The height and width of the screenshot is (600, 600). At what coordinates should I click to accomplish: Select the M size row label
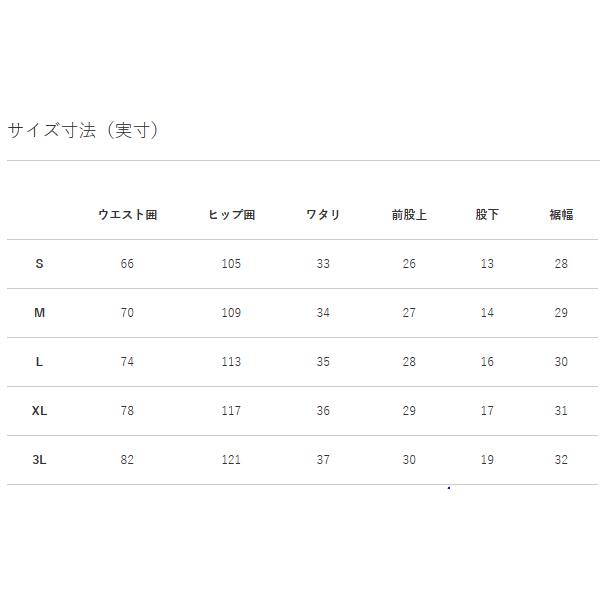click(39, 313)
